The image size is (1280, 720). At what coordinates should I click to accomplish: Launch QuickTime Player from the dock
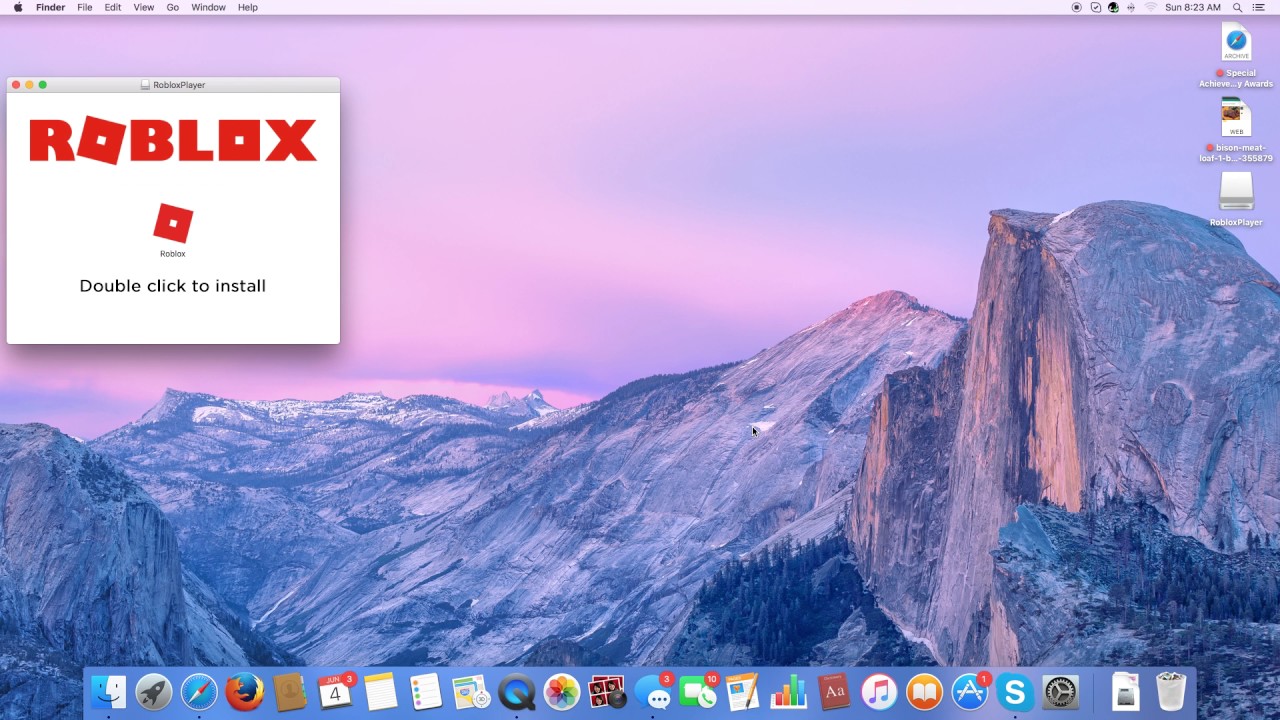pyautogui.click(x=517, y=692)
